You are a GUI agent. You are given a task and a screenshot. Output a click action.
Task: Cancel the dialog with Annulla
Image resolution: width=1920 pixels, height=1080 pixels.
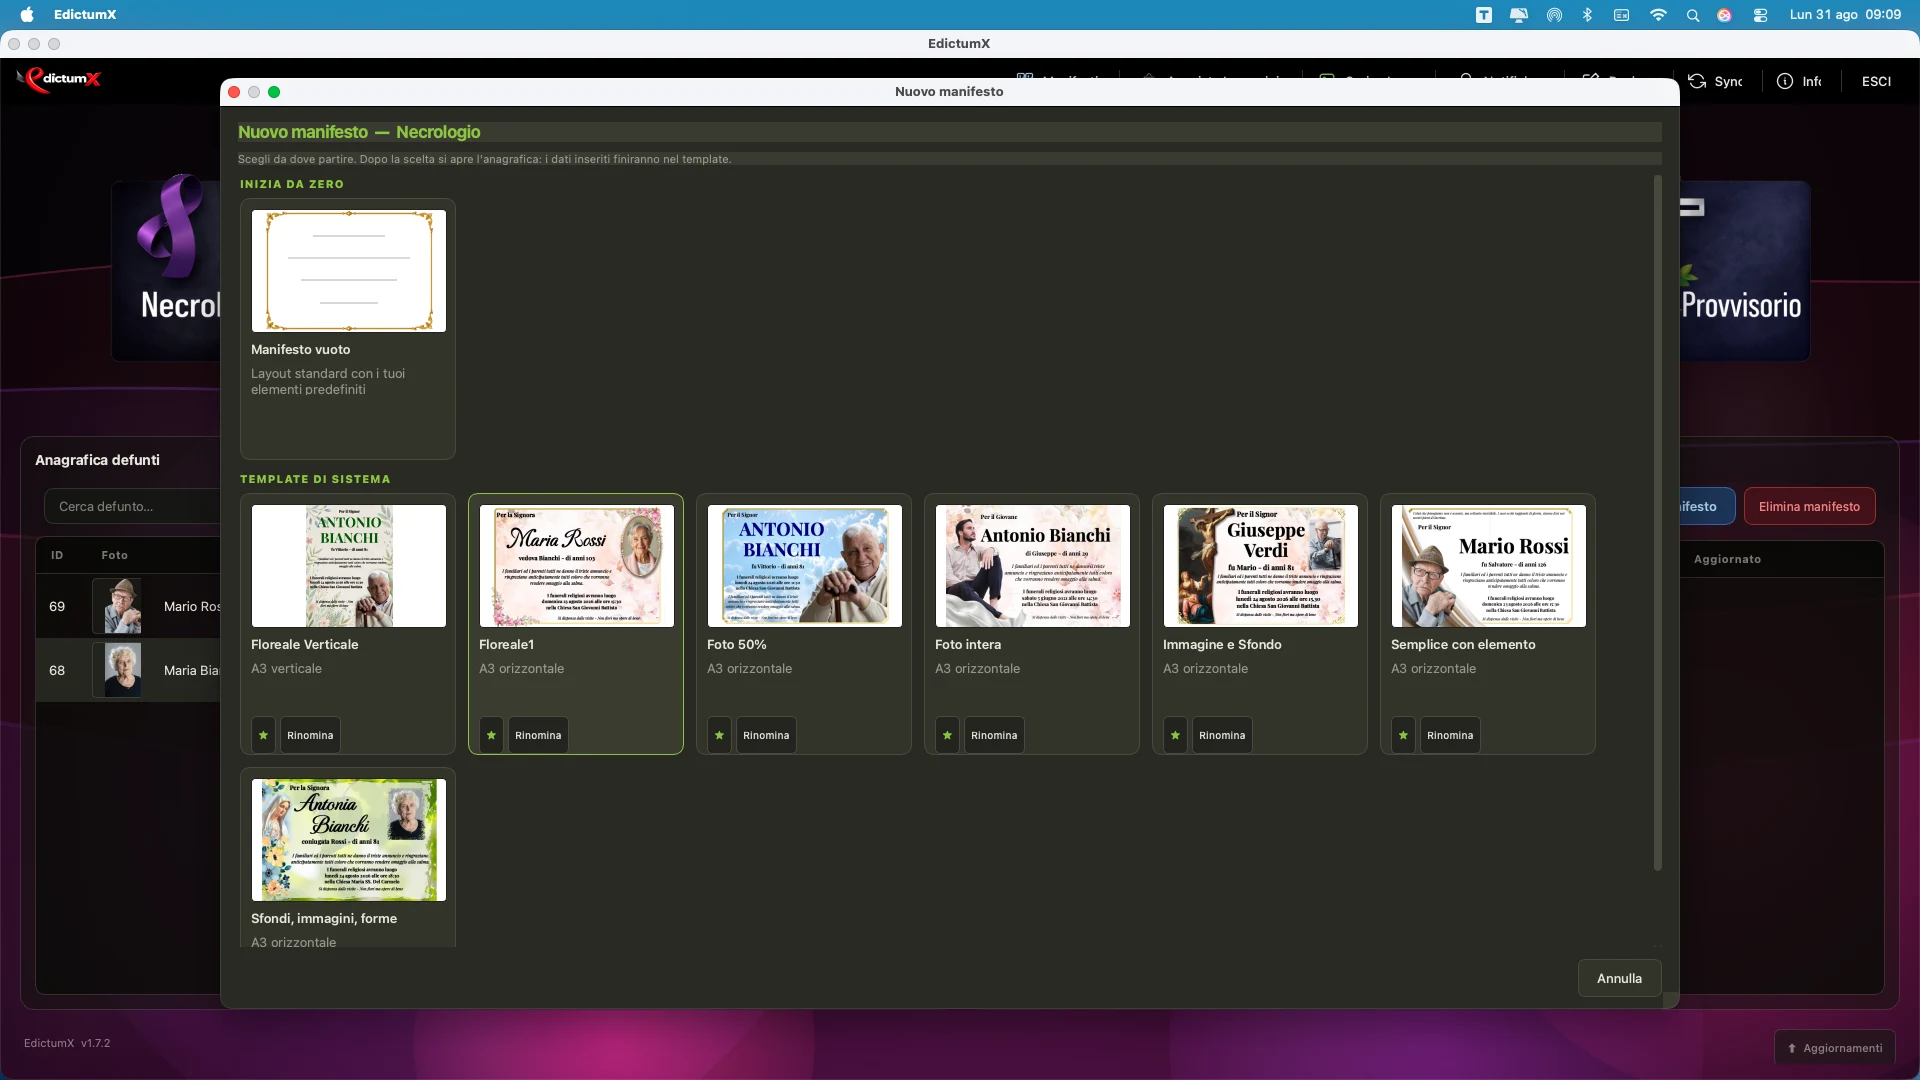click(x=1619, y=978)
